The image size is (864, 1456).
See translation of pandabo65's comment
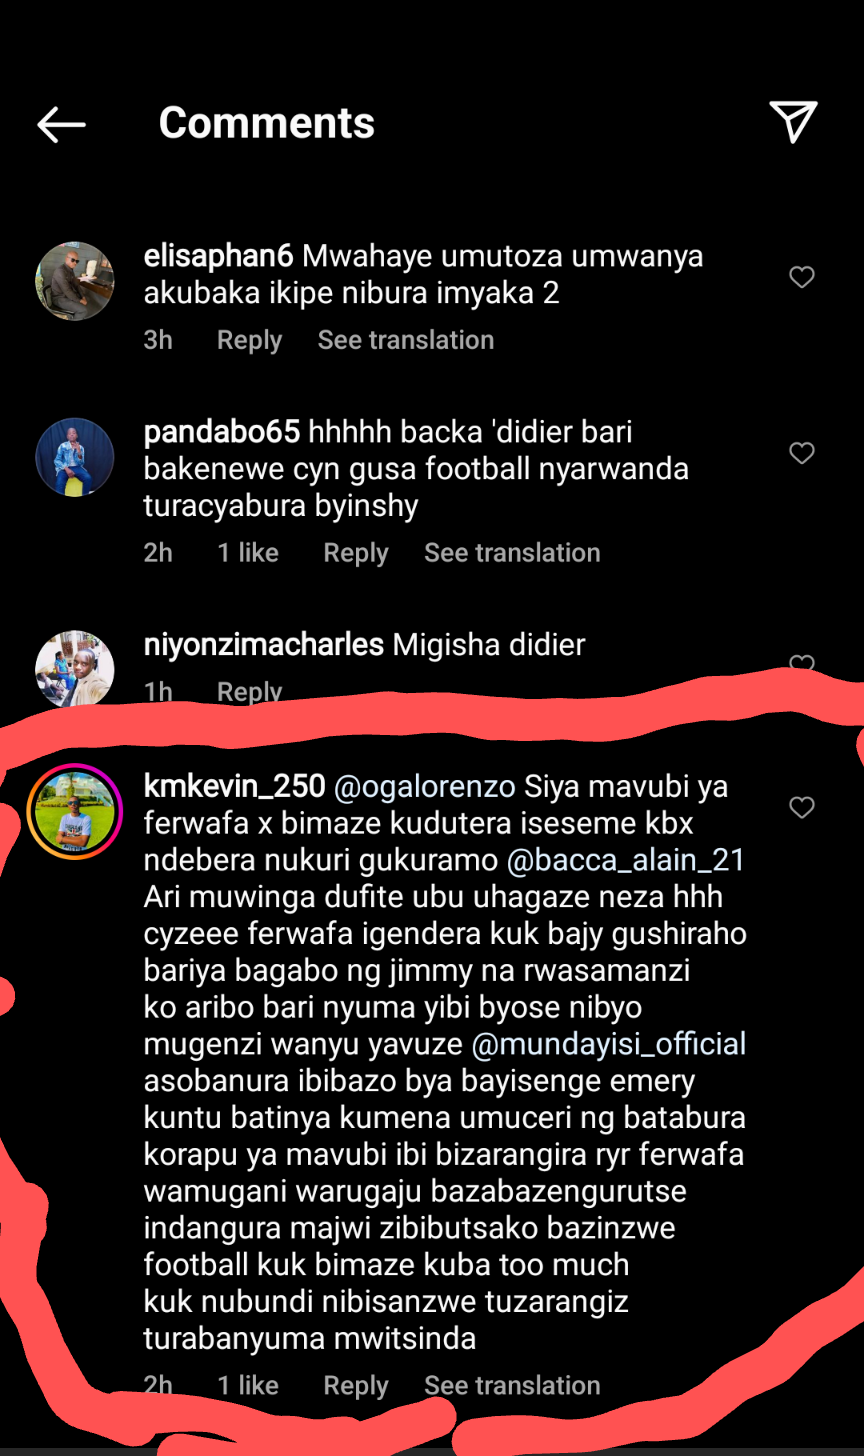click(x=512, y=553)
